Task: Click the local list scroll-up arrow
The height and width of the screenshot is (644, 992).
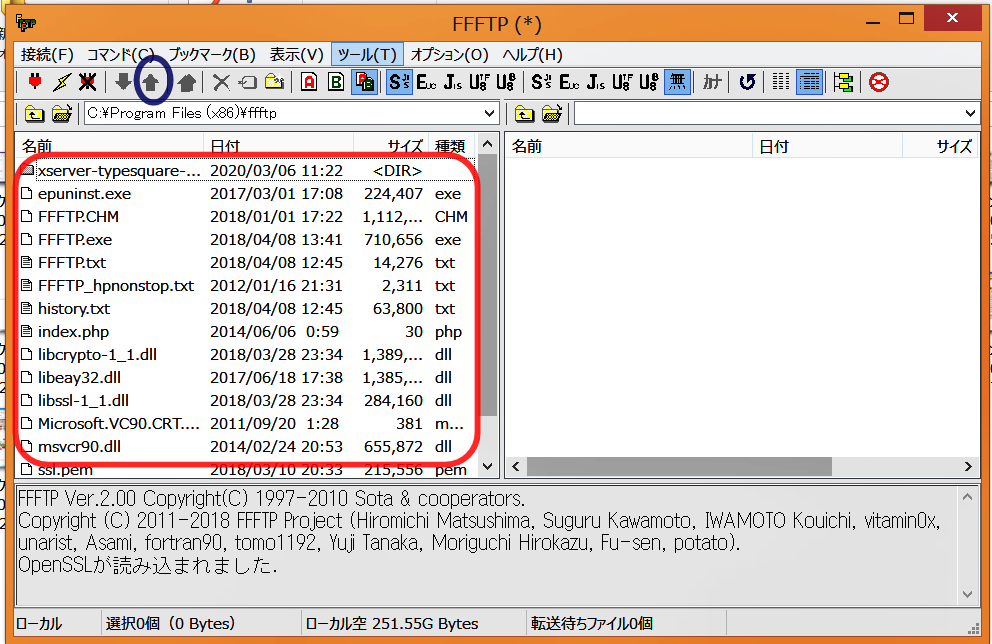Action: tap(487, 144)
